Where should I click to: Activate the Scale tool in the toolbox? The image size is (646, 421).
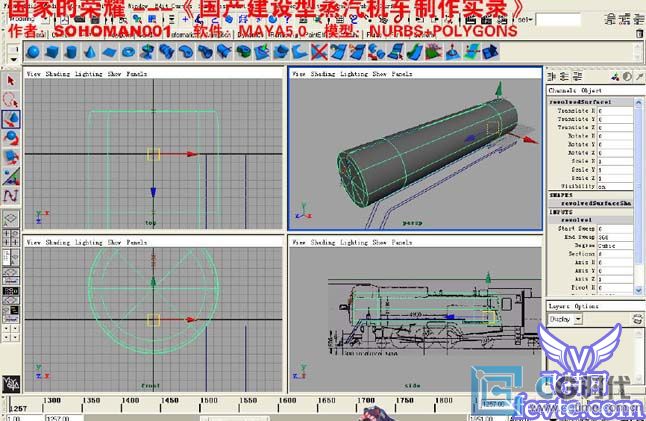11,157
